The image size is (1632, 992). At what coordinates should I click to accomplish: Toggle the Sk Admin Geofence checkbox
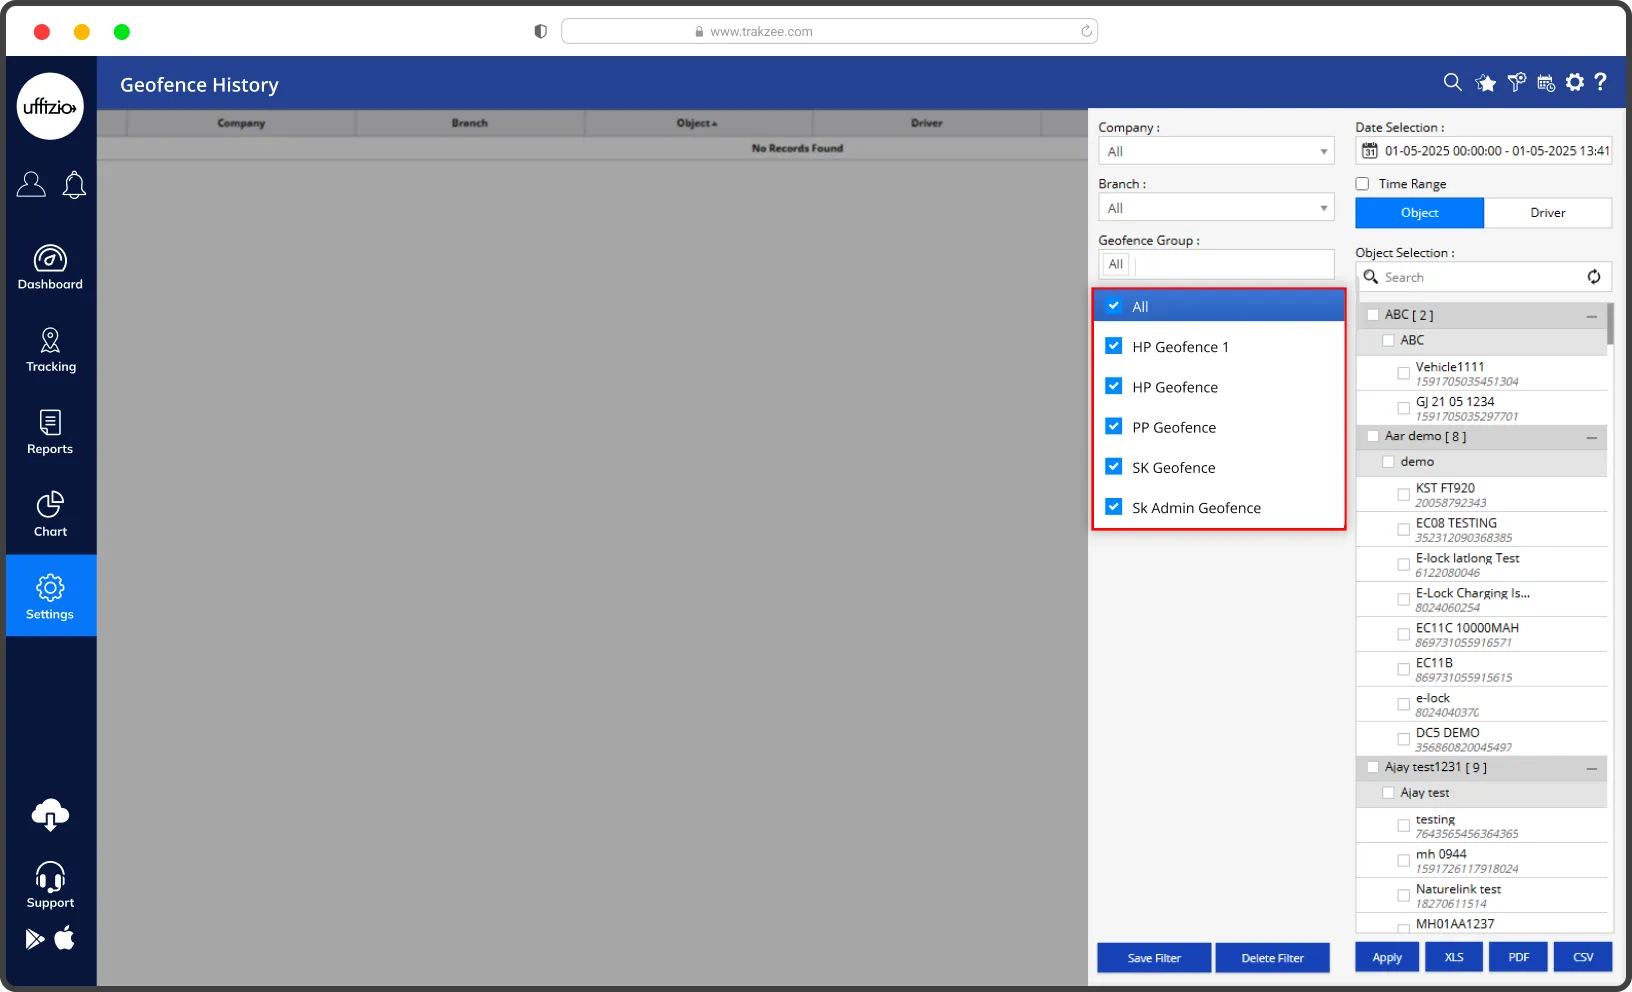point(1114,507)
